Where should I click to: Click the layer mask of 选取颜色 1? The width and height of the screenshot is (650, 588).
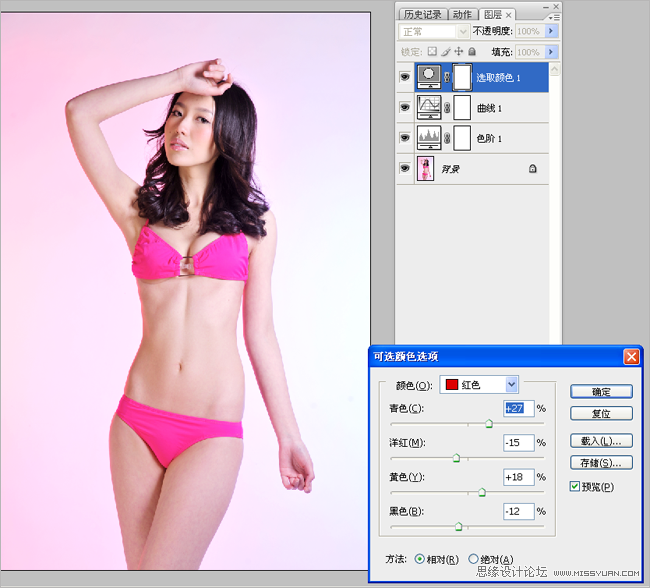click(462, 77)
